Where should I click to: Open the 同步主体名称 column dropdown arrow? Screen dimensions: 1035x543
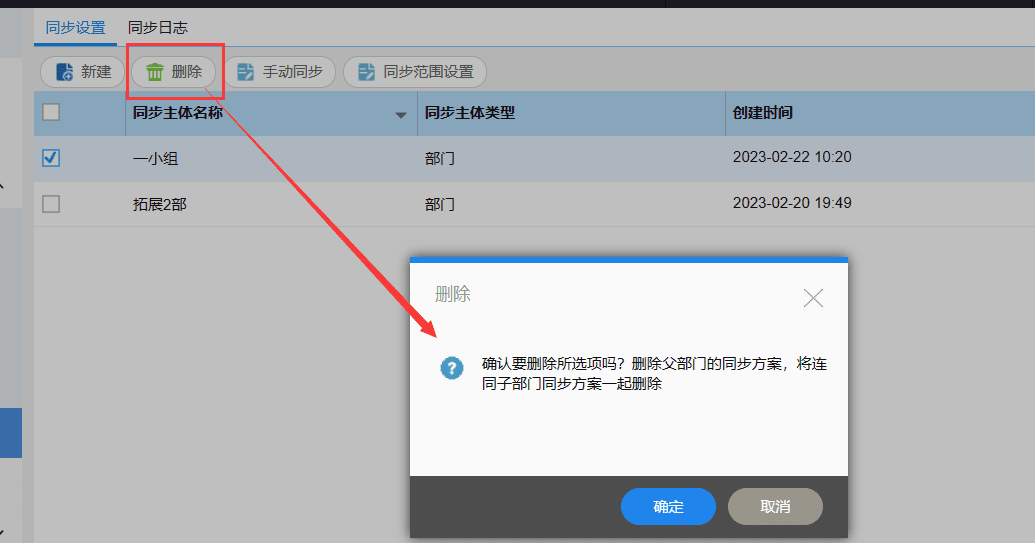[401, 115]
